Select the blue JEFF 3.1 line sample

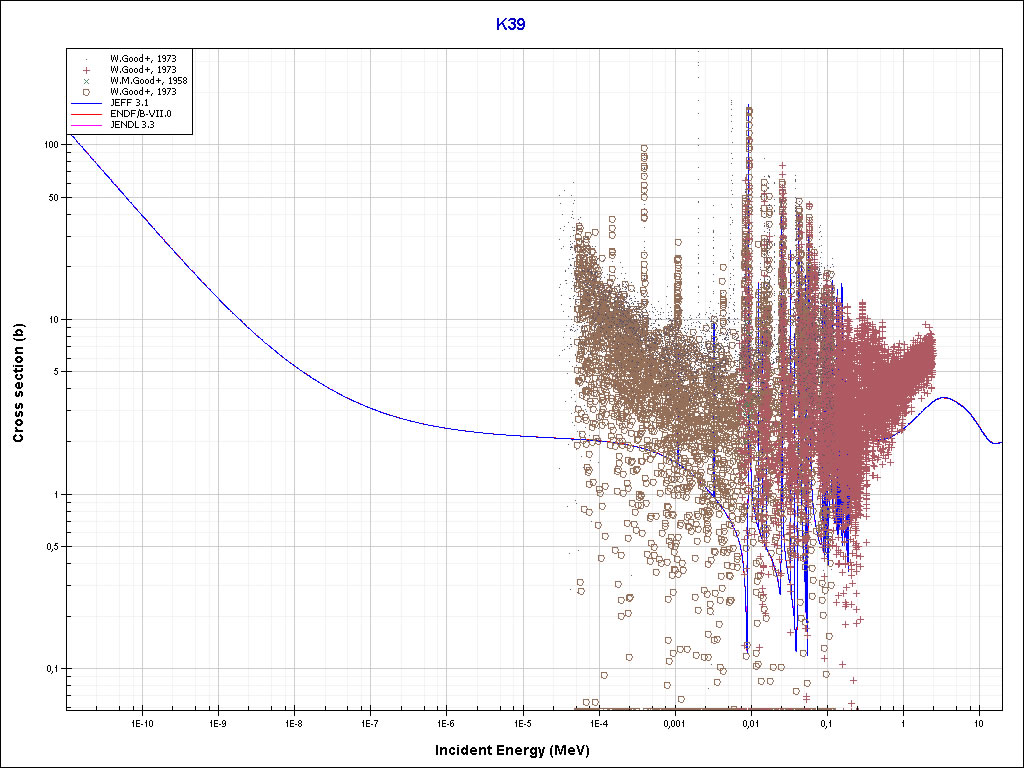87,102
